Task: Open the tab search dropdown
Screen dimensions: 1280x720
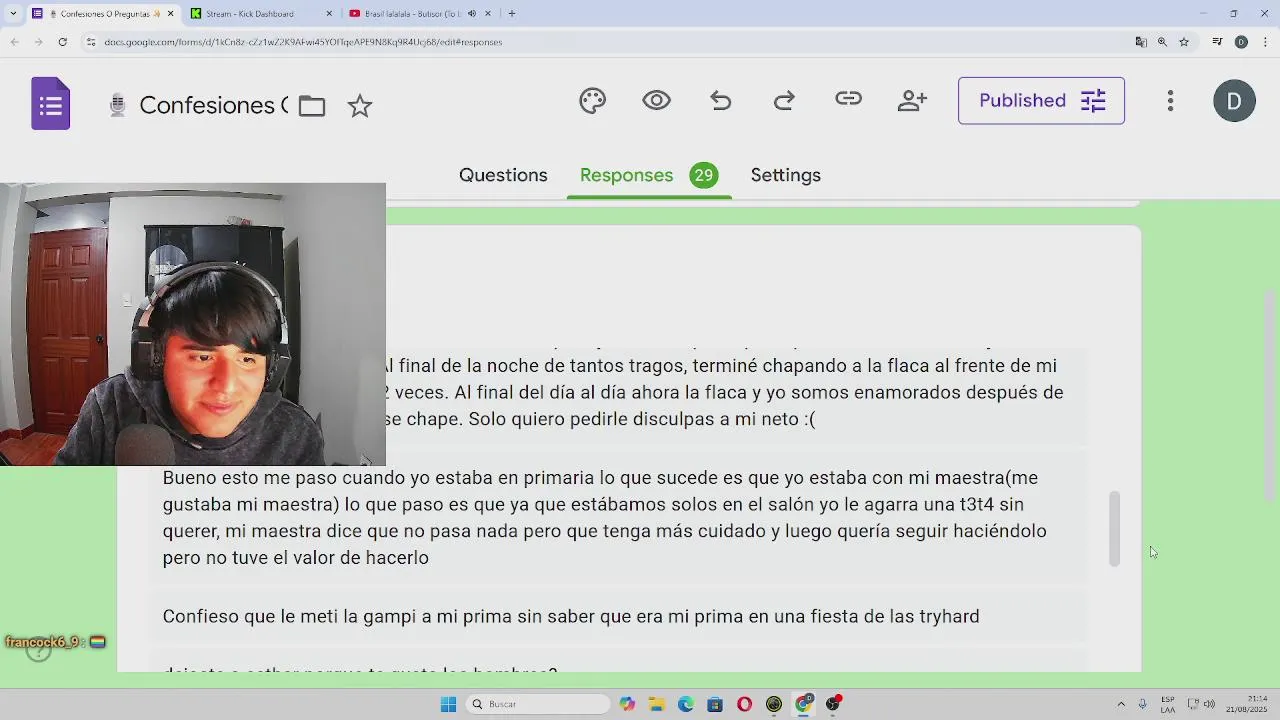Action: point(13,14)
